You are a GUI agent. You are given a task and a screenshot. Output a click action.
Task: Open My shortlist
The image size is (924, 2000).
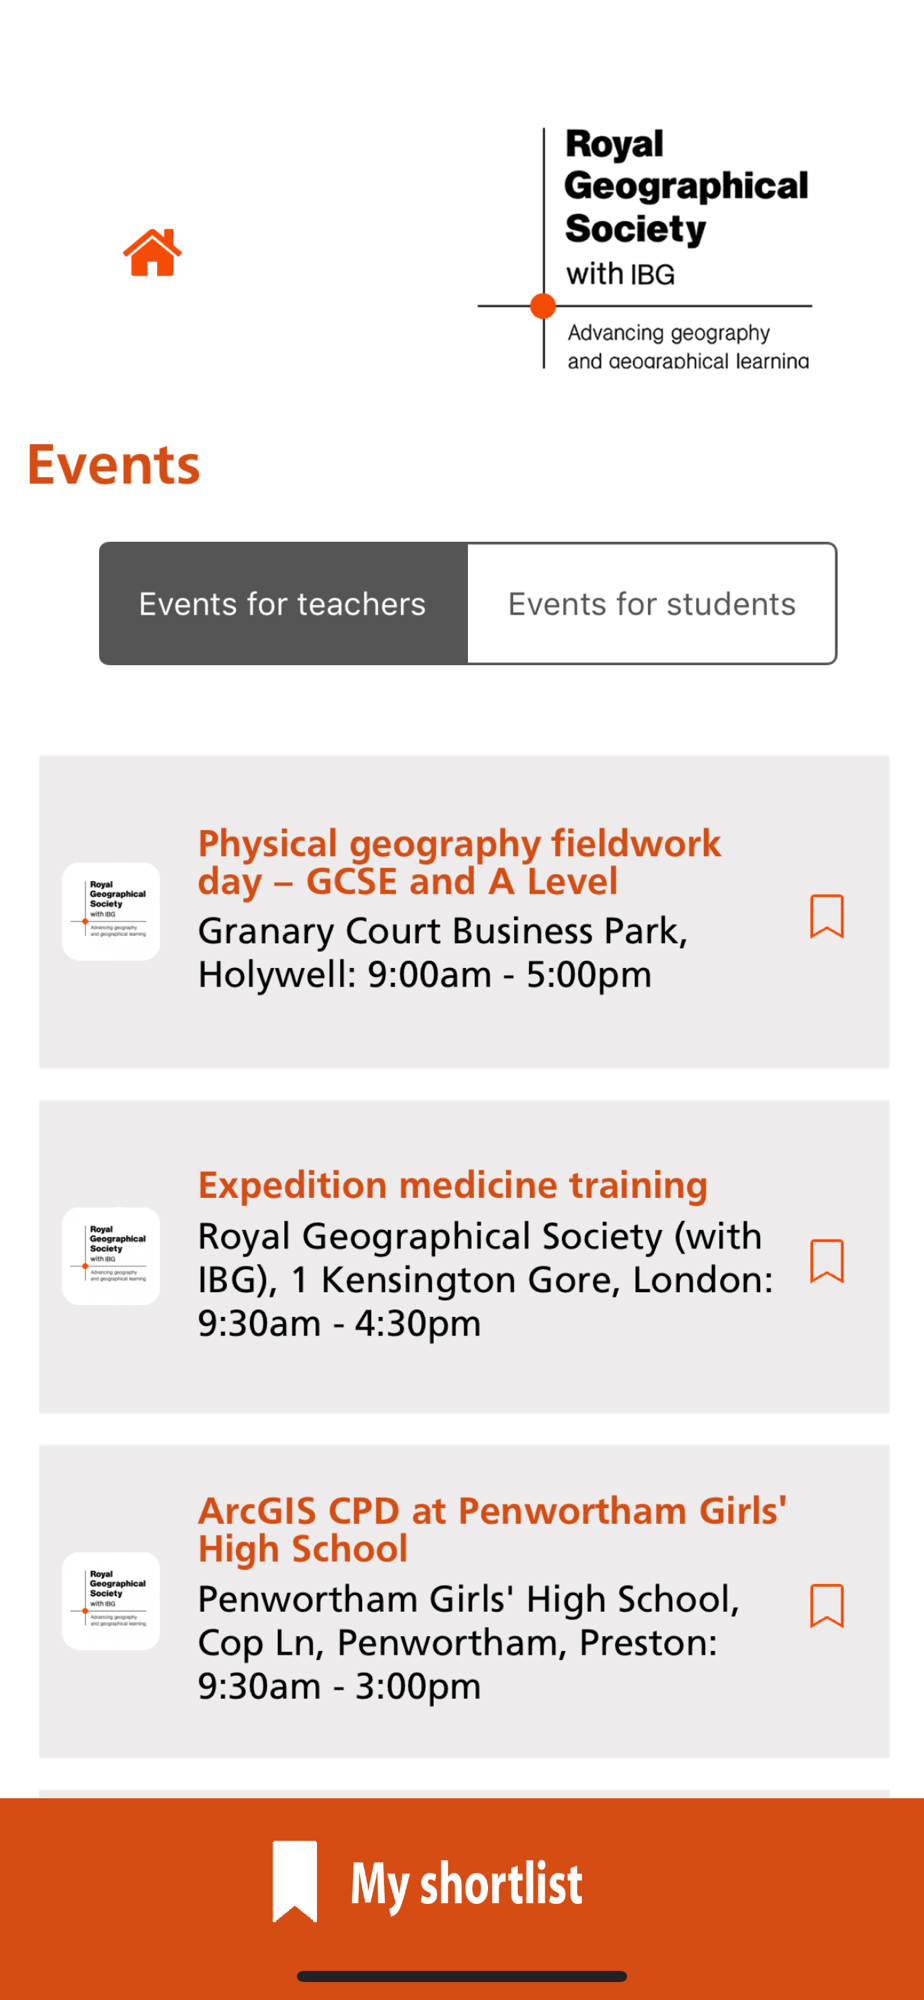point(466,1884)
